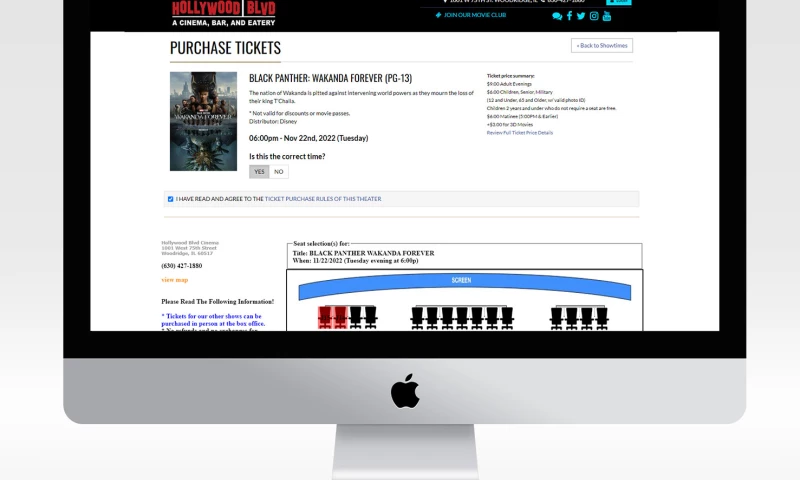
Task: Open the Instagram icon in header
Action: tap(594, 16)
